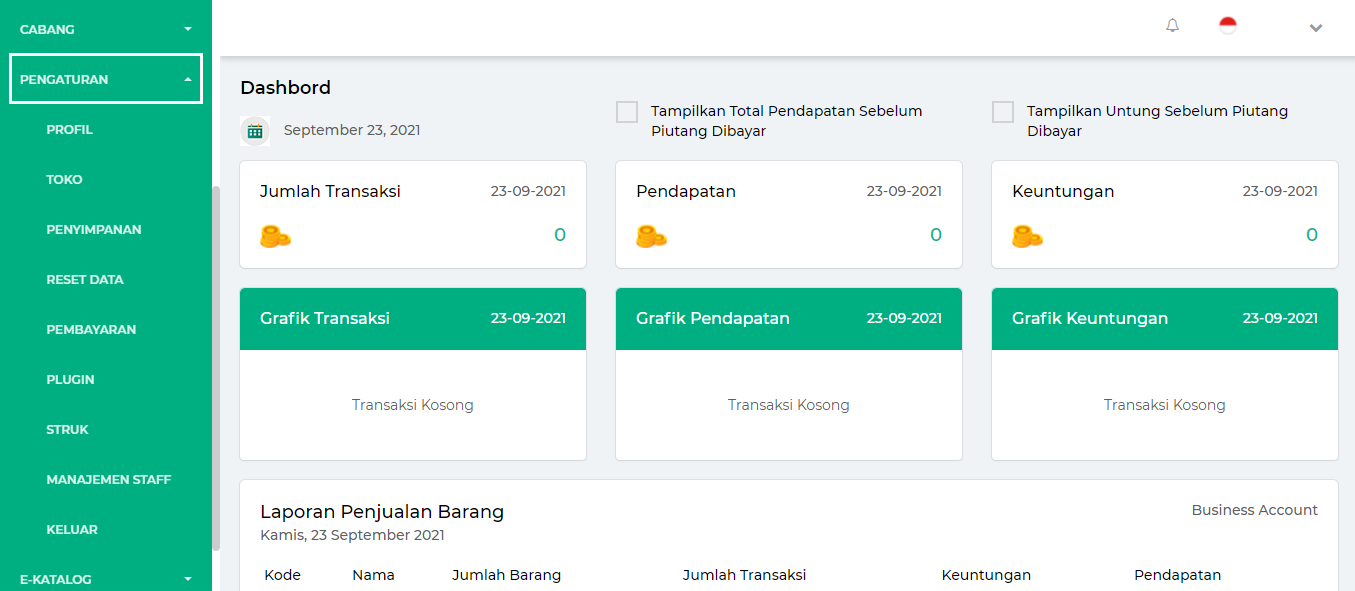Screen dimensions: 1355x591
Task: Collapse the PENGATURAN sidebar section
Action: [x=106, y=79]
